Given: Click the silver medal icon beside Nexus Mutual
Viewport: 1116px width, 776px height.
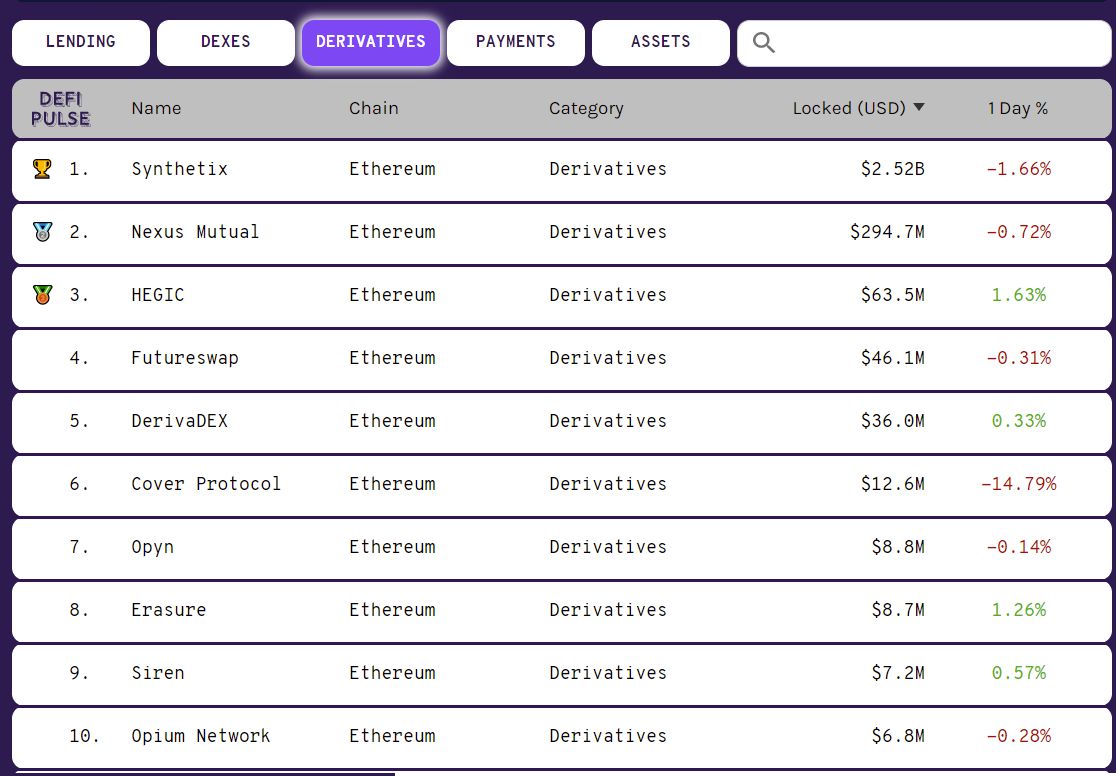Looking at the screenshot, I should click(42, 232).
